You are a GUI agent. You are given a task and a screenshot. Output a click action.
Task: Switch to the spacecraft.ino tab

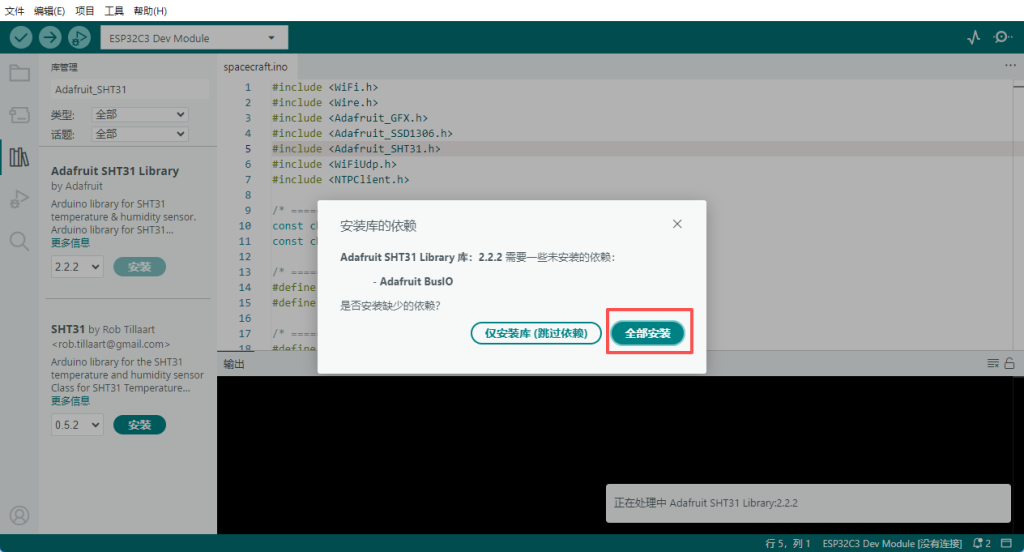255,67
